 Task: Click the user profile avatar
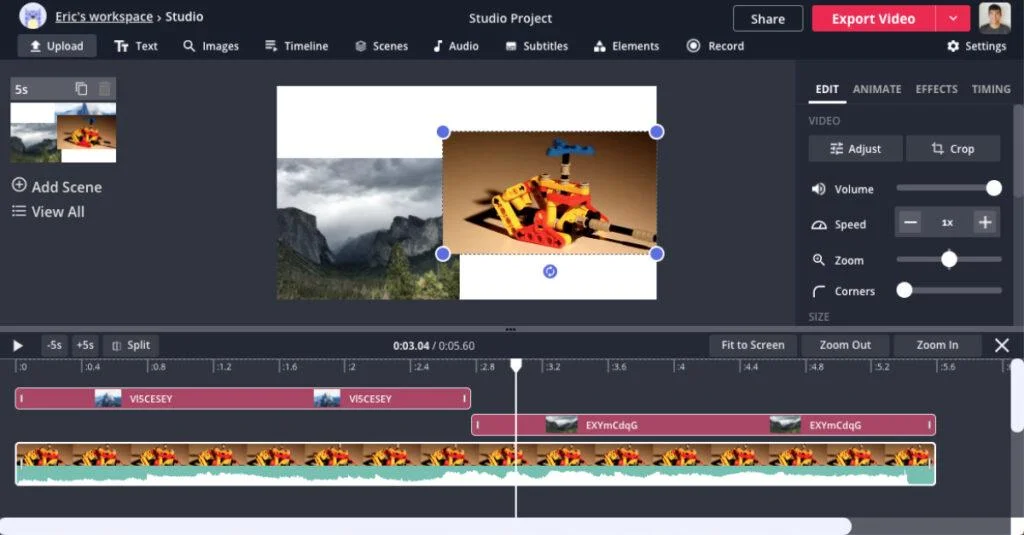coord(994,18)
